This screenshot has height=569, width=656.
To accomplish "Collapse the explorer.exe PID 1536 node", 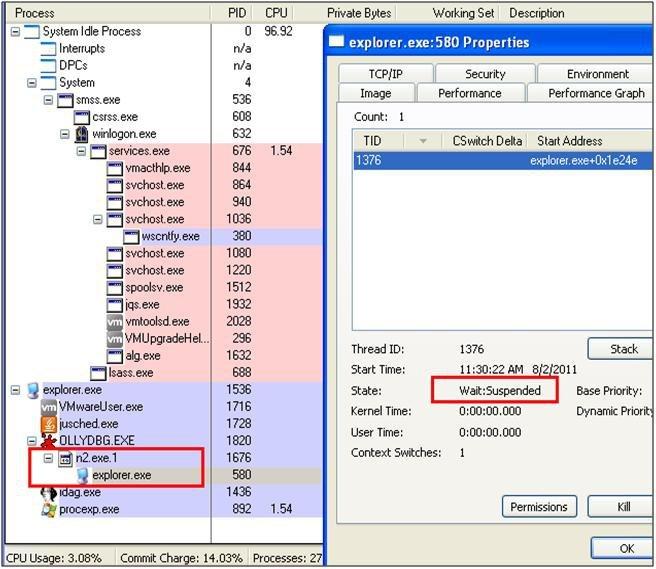I will 15,390.
